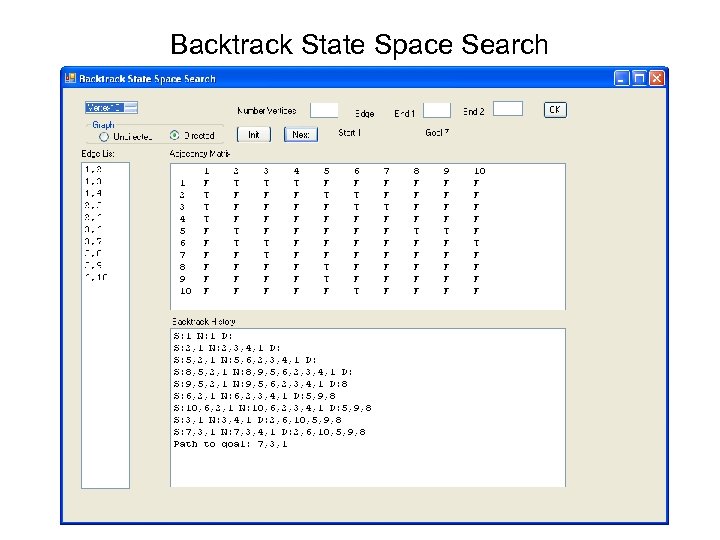720x540 pixels.
Task: Click the Init button
Action: click(254, 135)
